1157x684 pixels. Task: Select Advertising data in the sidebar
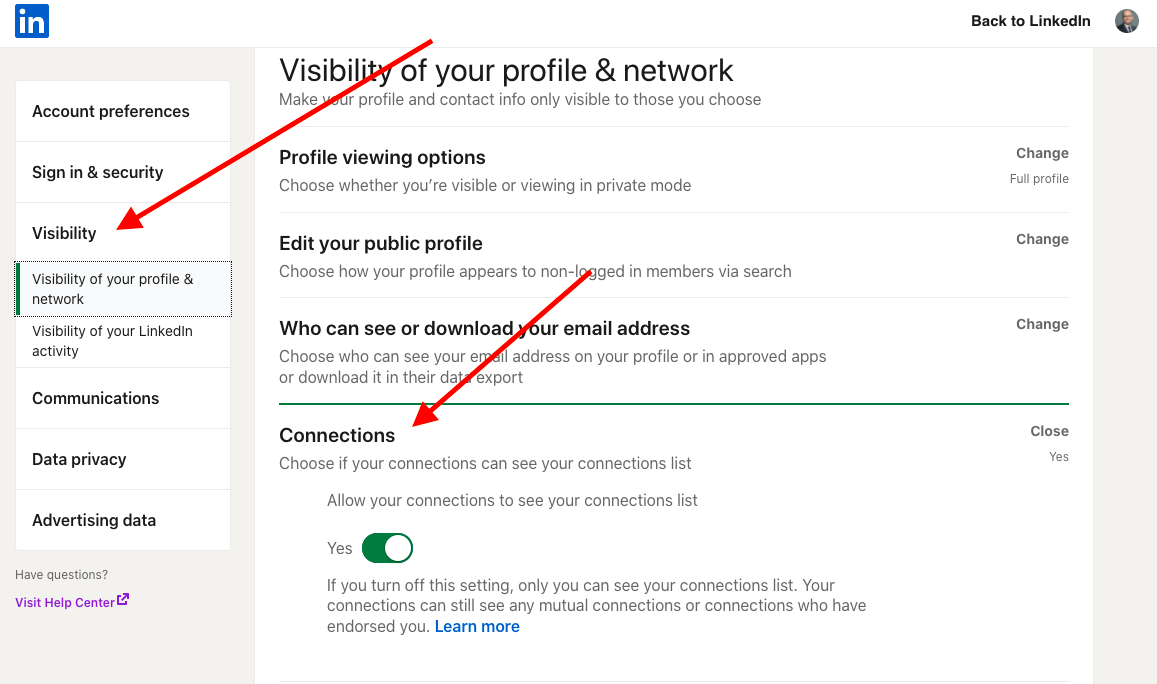pyautogui.click(x=94, y=520)
